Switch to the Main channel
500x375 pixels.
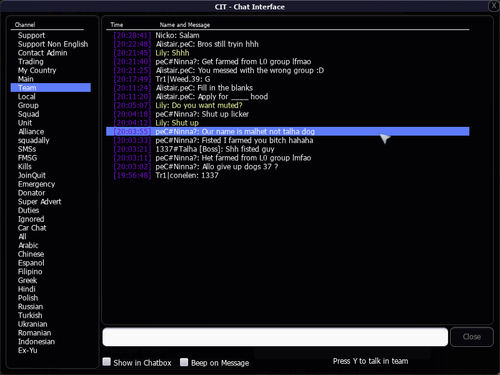[x=26, y=79]
